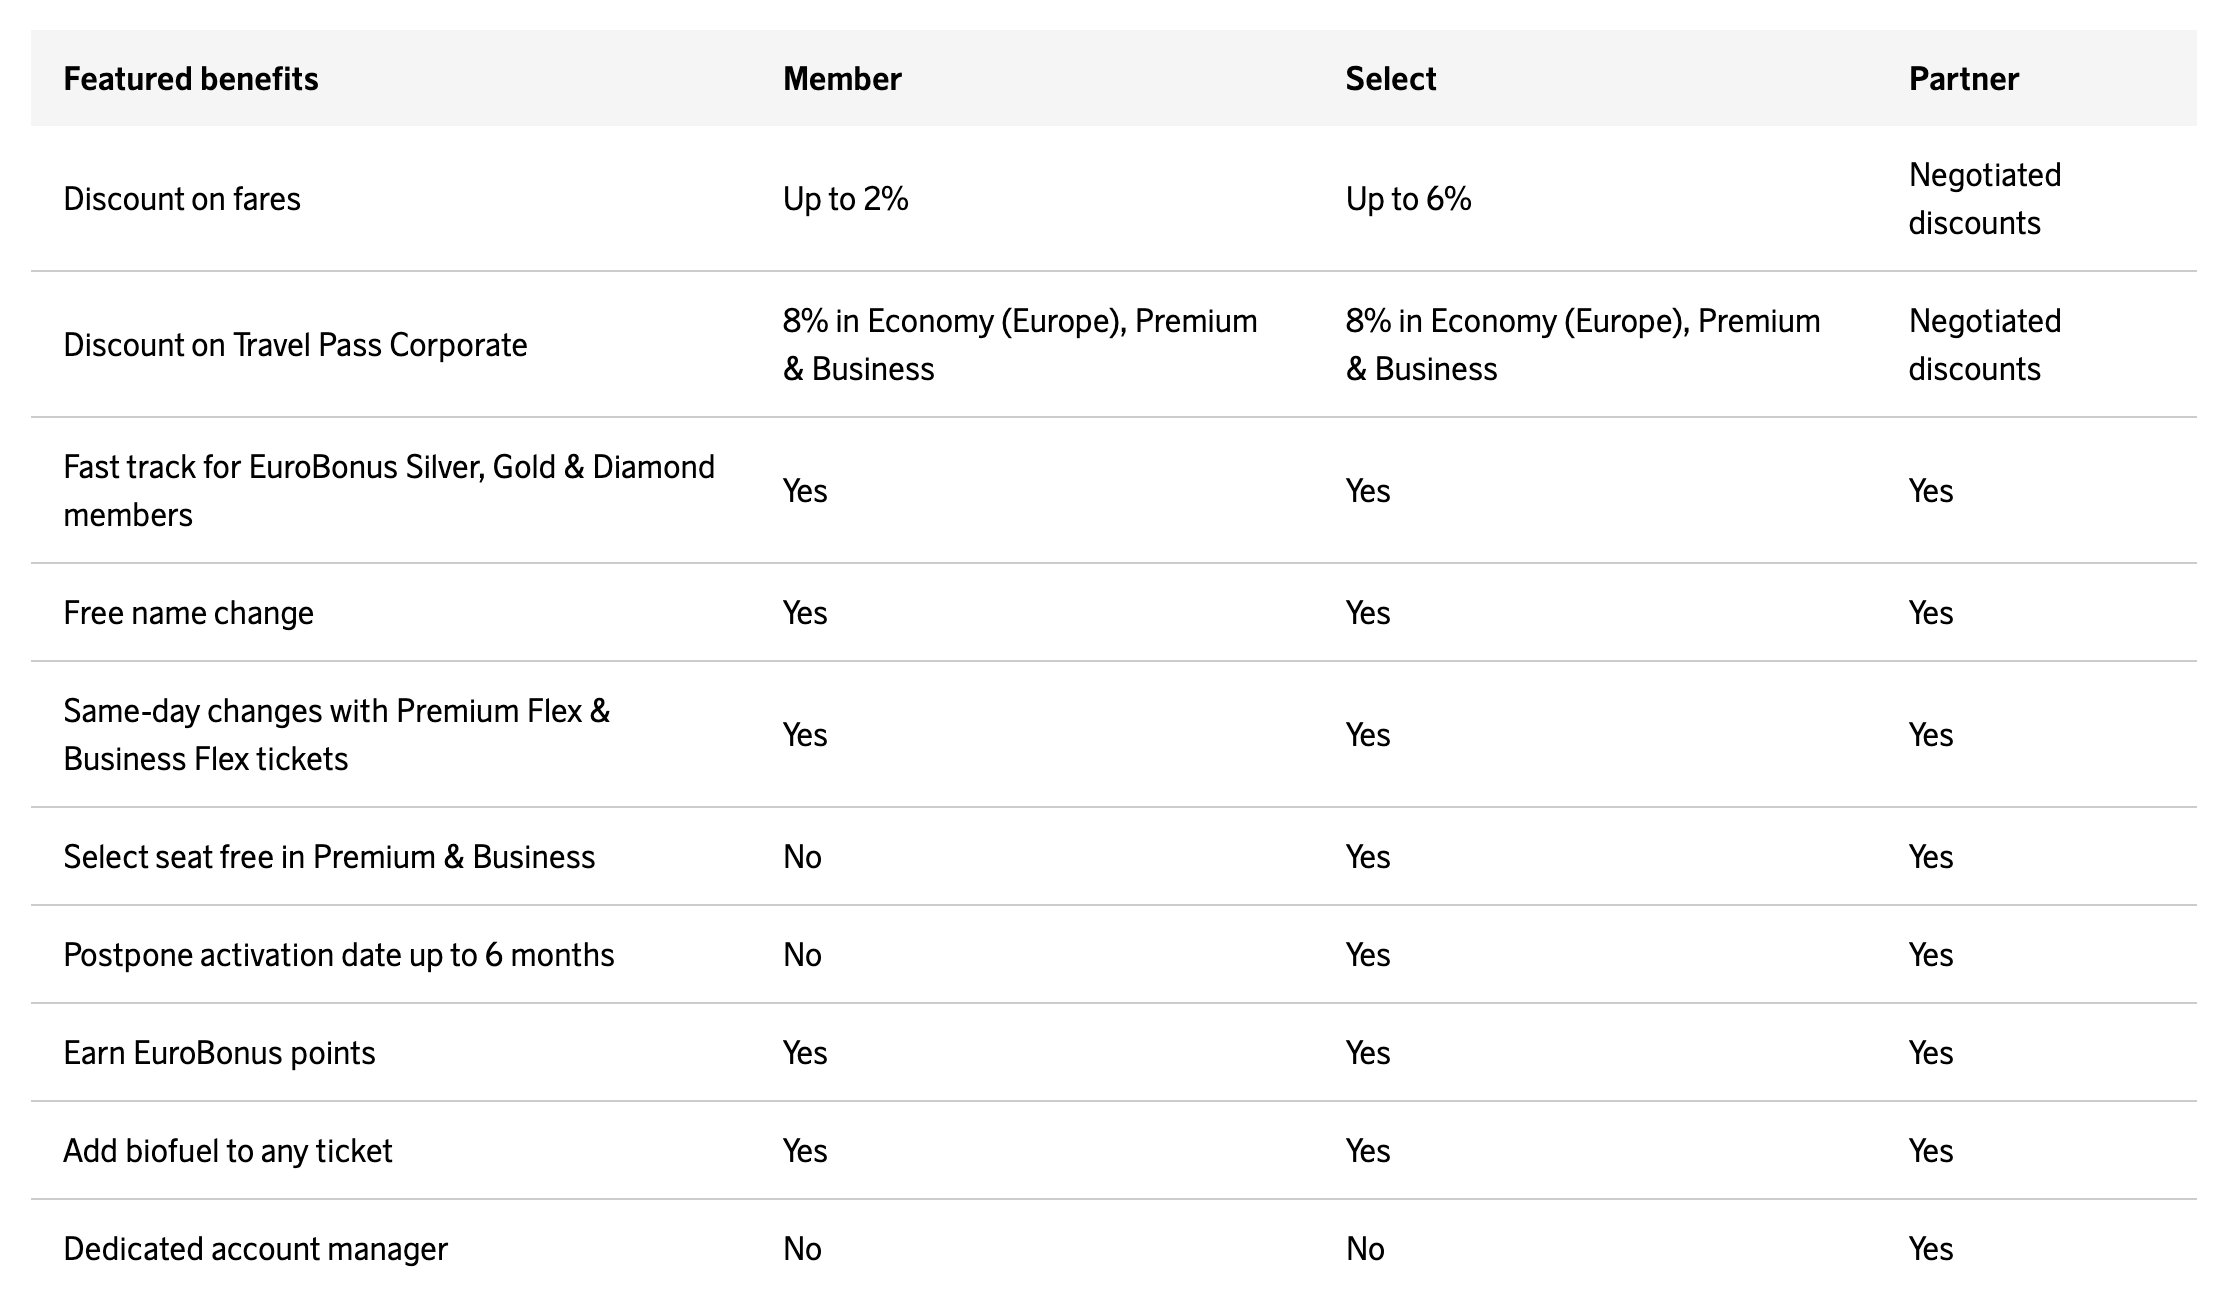Screen dimensions: 2228x1292
Task: Click Select seat free in Premium & Business
Action: tap(329, 857)
